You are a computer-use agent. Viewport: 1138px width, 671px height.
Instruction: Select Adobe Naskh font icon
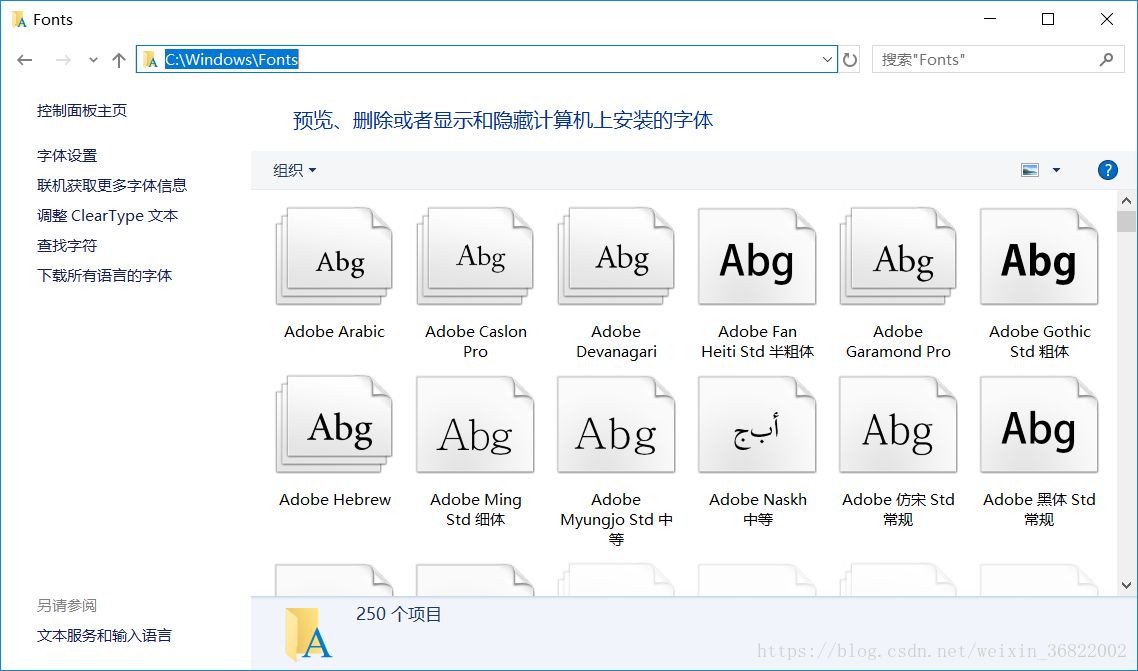(x=757, y=425)
